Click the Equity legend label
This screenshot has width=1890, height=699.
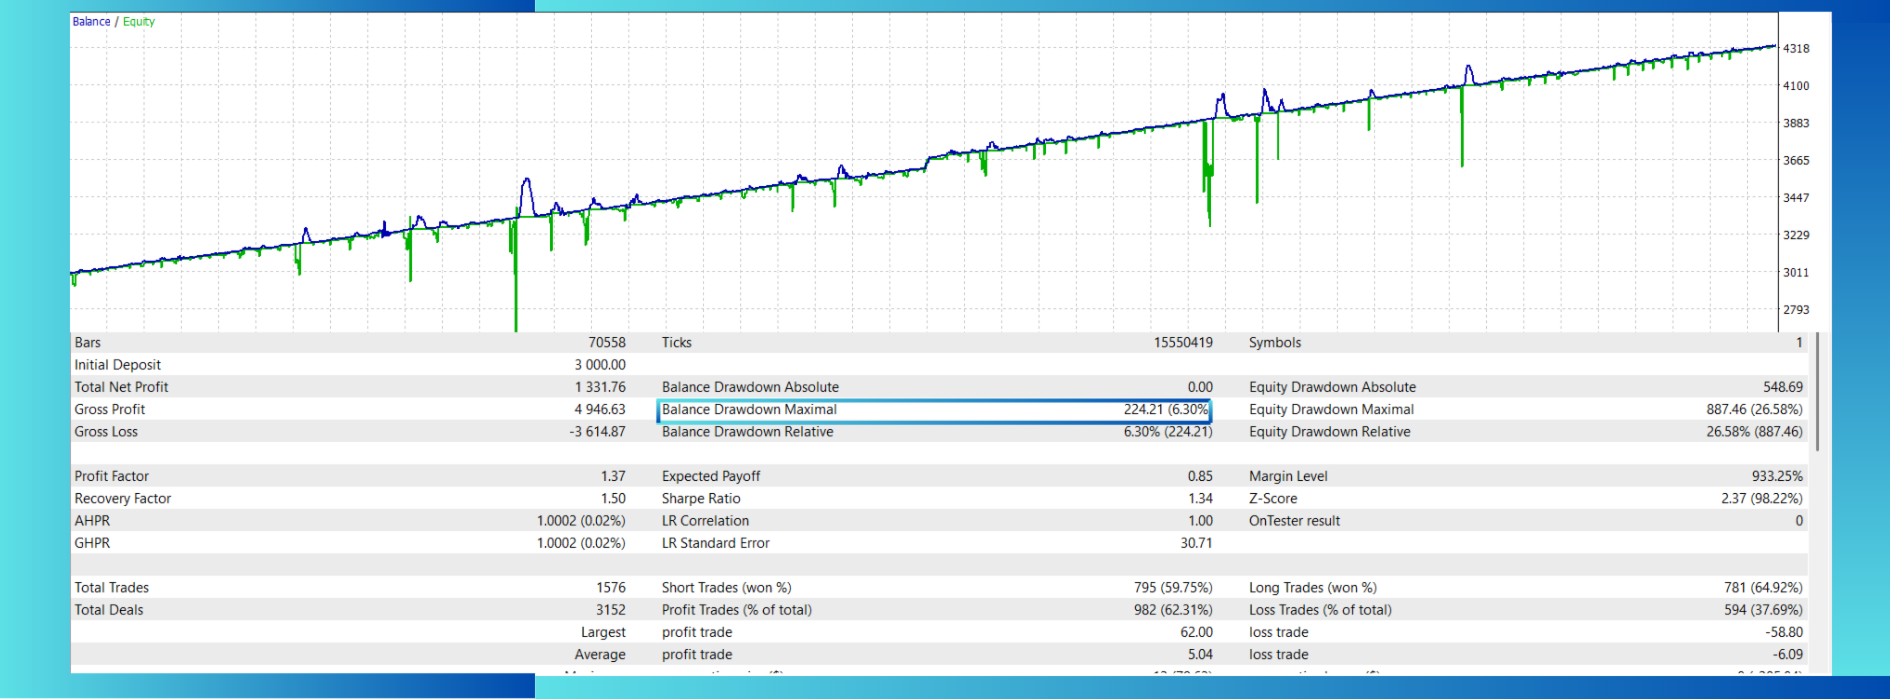[139, 22]
